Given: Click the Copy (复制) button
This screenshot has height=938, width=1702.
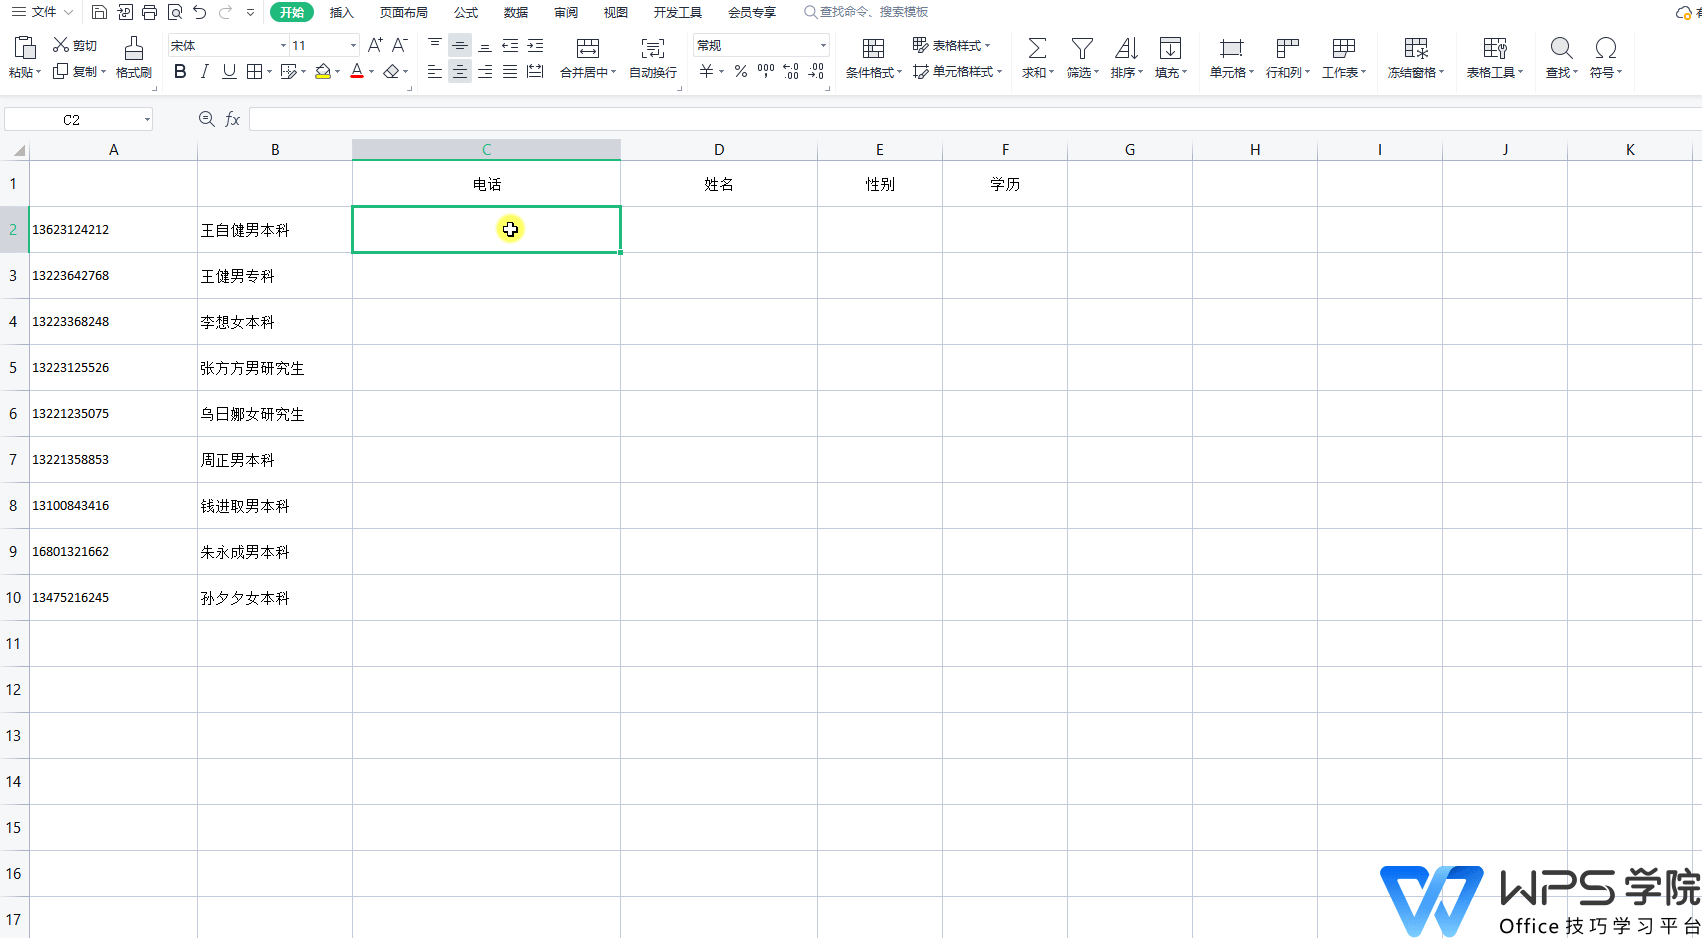Looking at the screenshot, I should [x=79, y=71].
